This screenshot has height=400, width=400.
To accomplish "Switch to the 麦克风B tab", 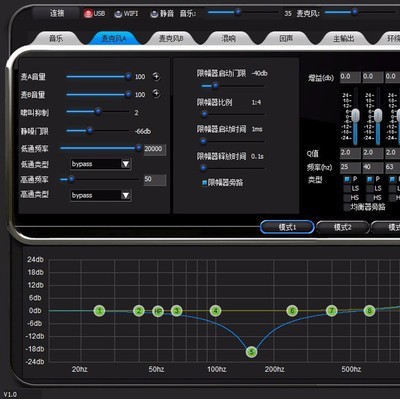I will point(171,39).
